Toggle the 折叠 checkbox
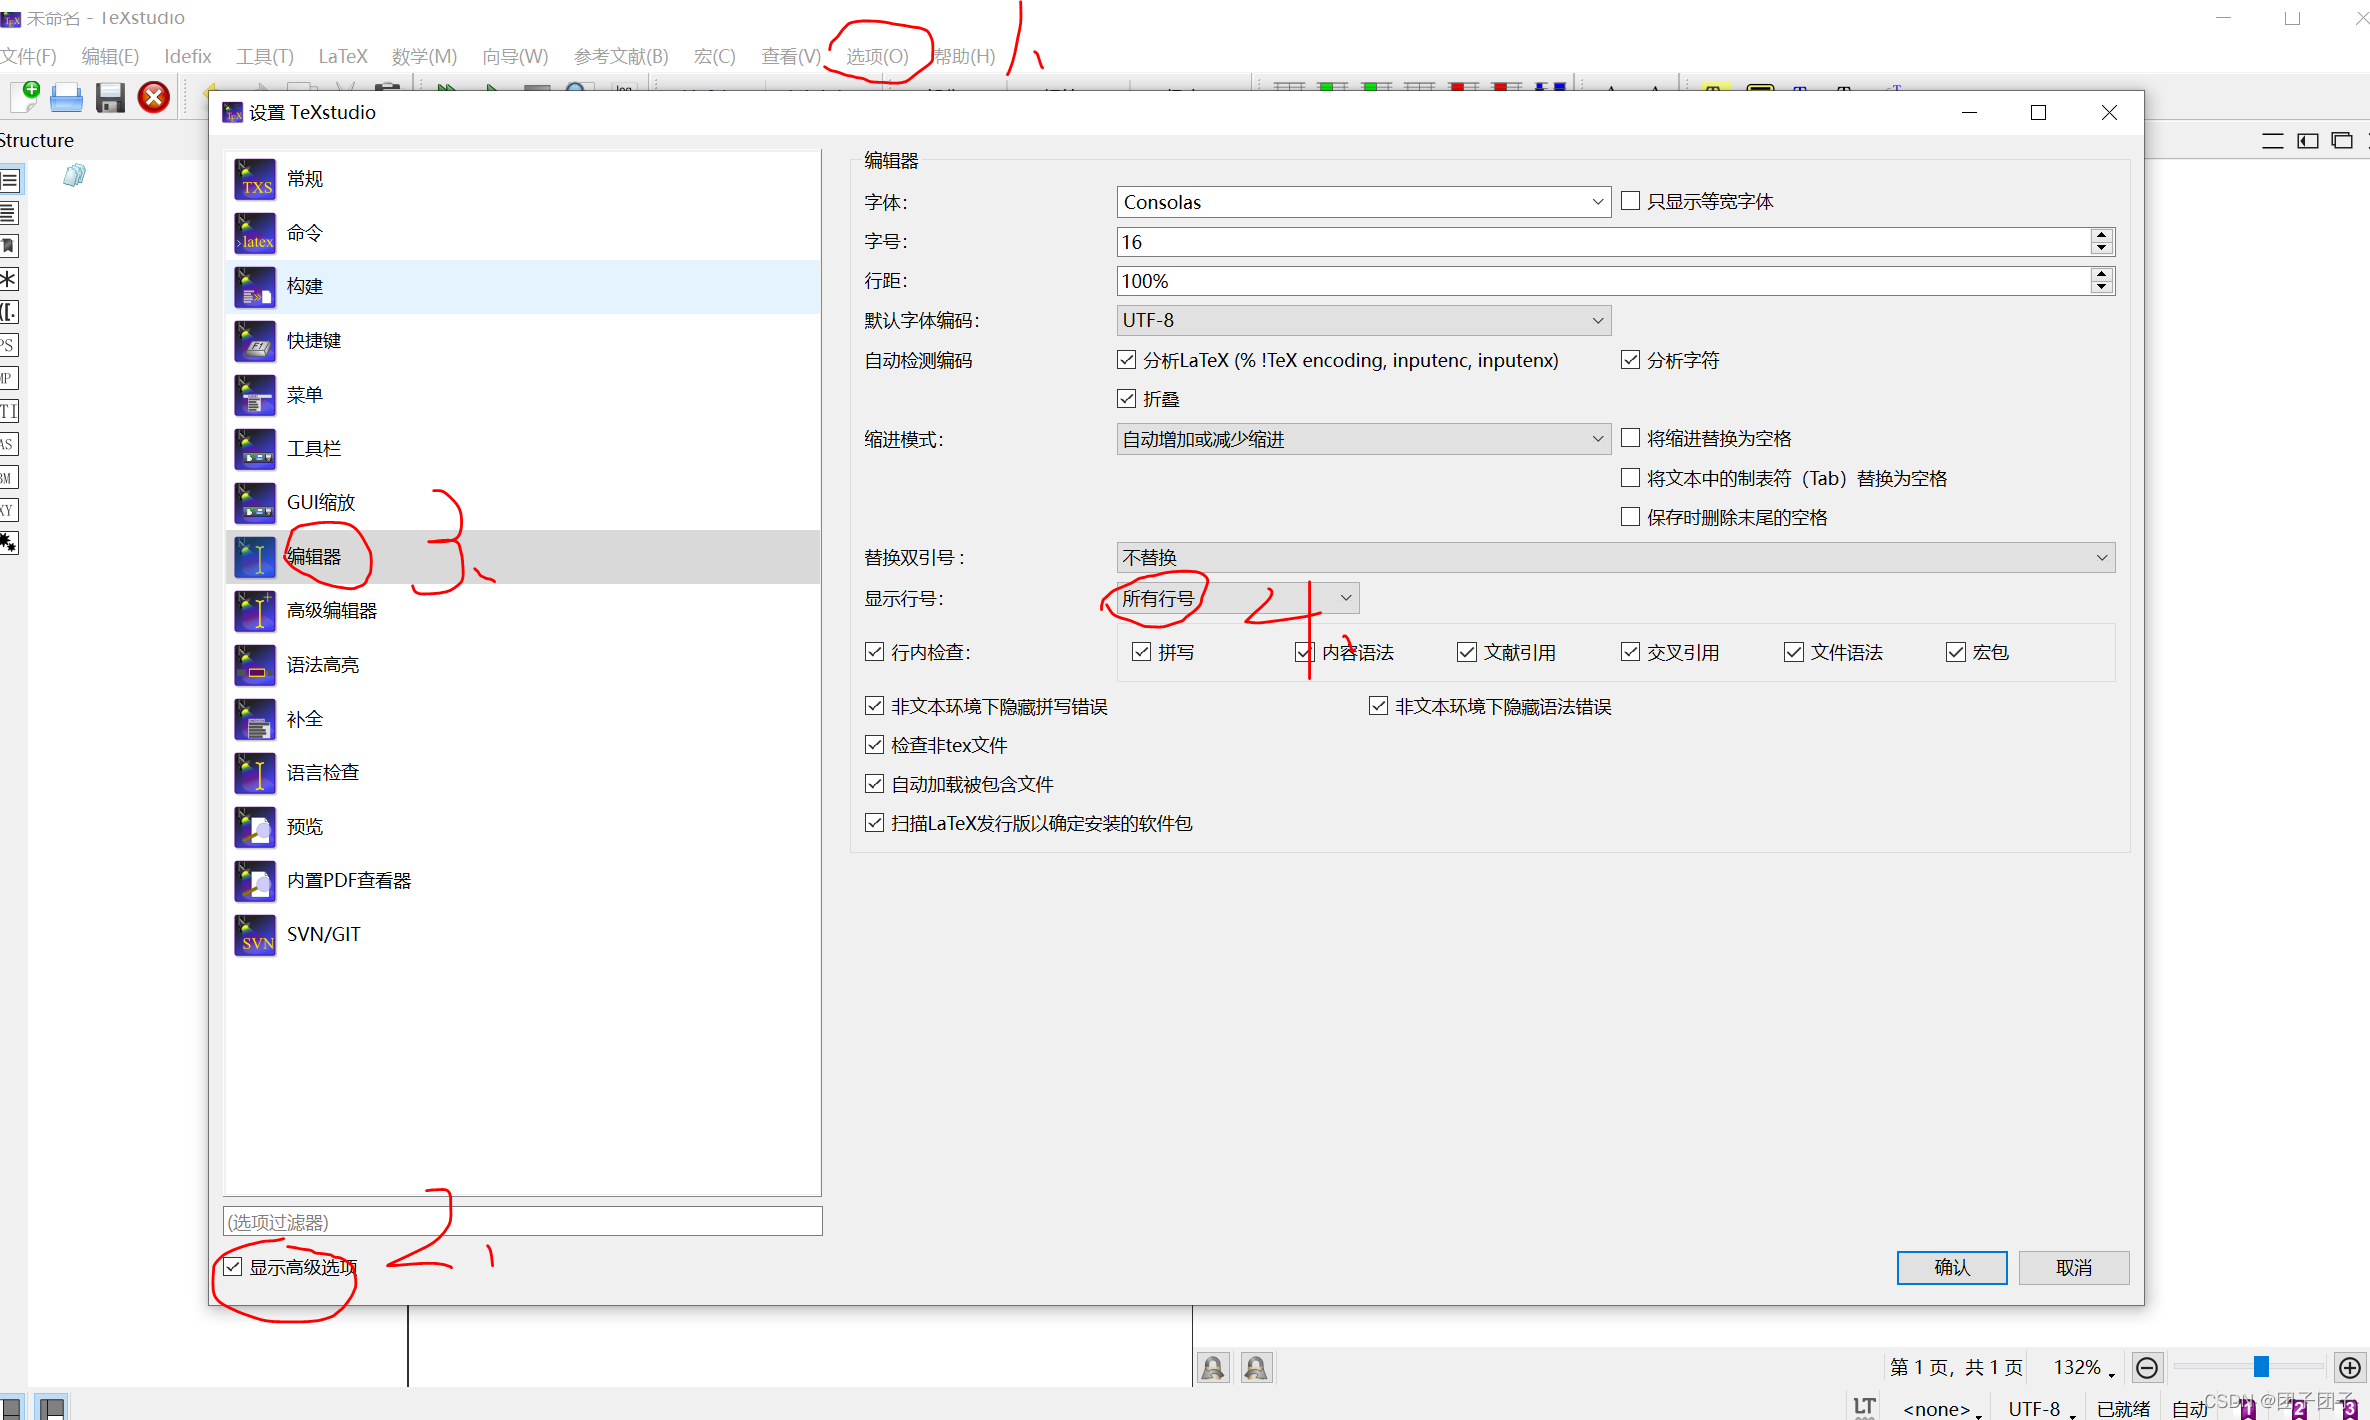The width and height of the screenshot is (2370, 1420). (1127, 399)
